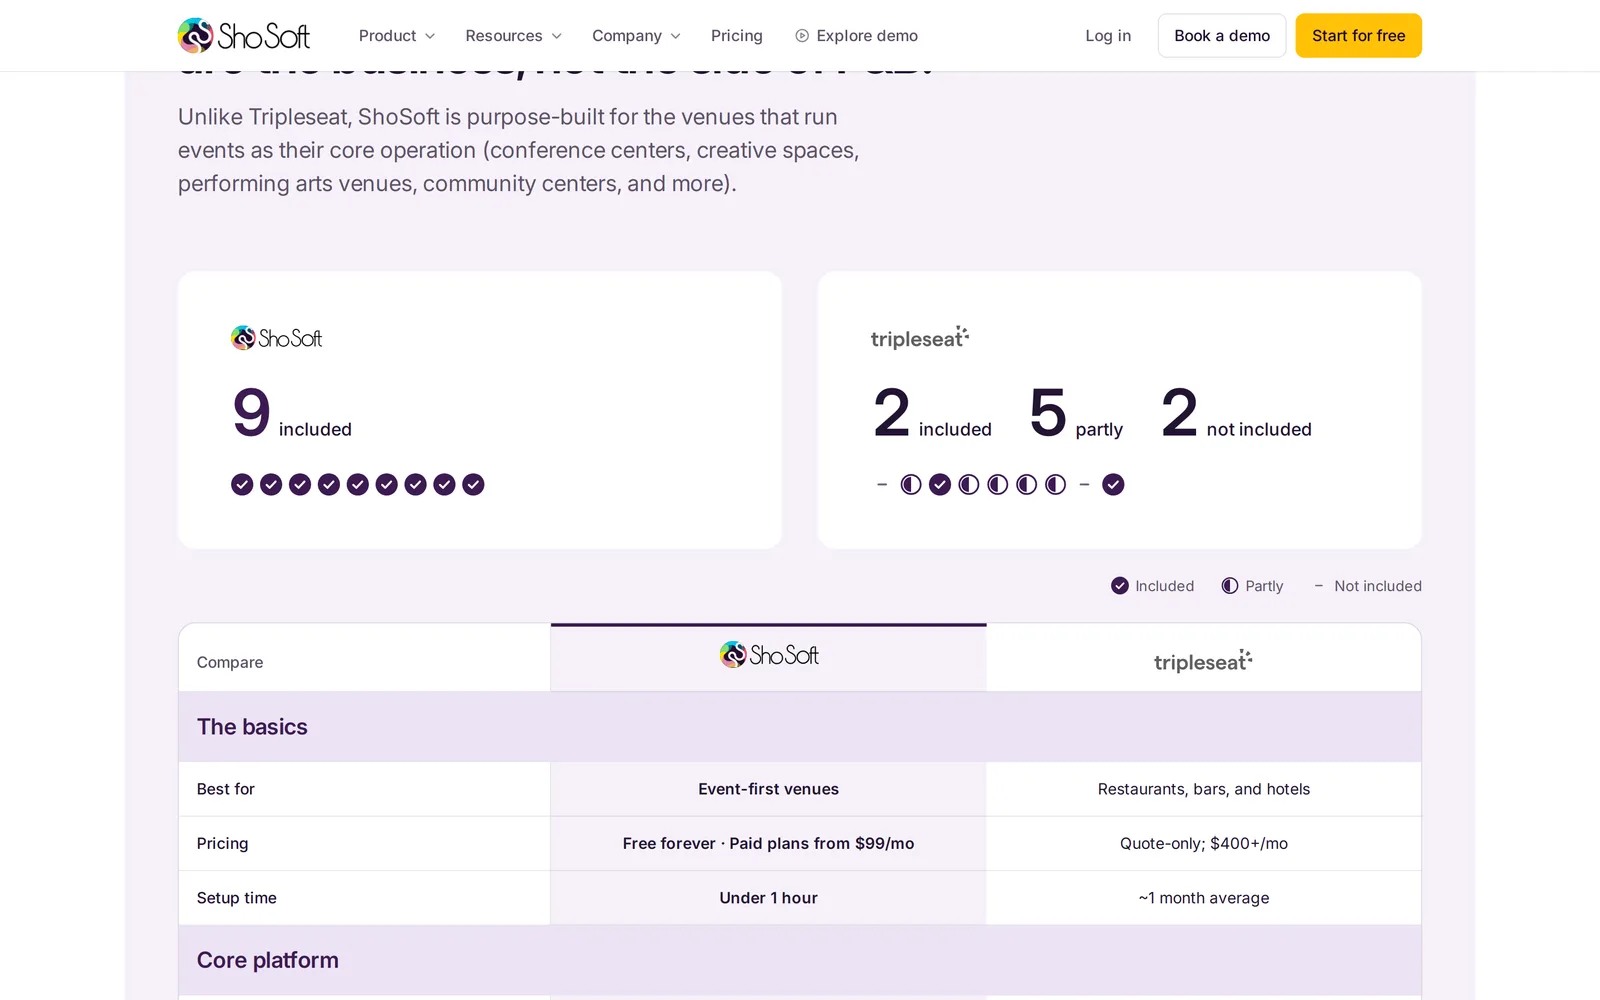Click the Book a demo button
Screen dimensions: 1600x1000
pos(1222,36)
